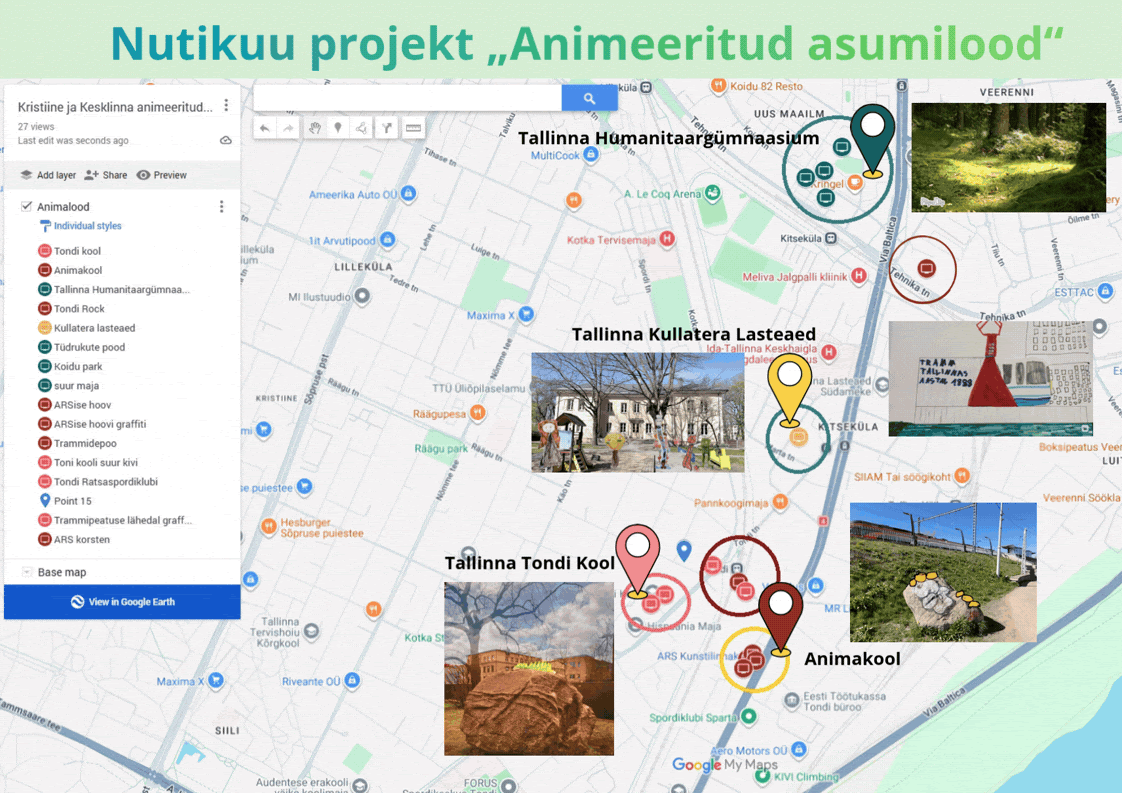Click the Pannkoogimaja restaurant marker
1122x793 pixels.
point(780,502)
